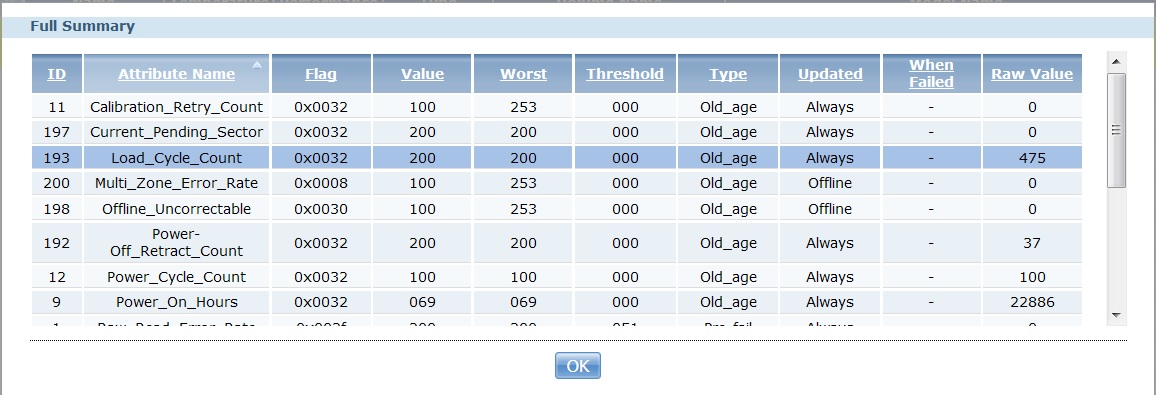1156x395 pixels.
Task: Sort by Threshold column header
Action: [x=625, y=74]
